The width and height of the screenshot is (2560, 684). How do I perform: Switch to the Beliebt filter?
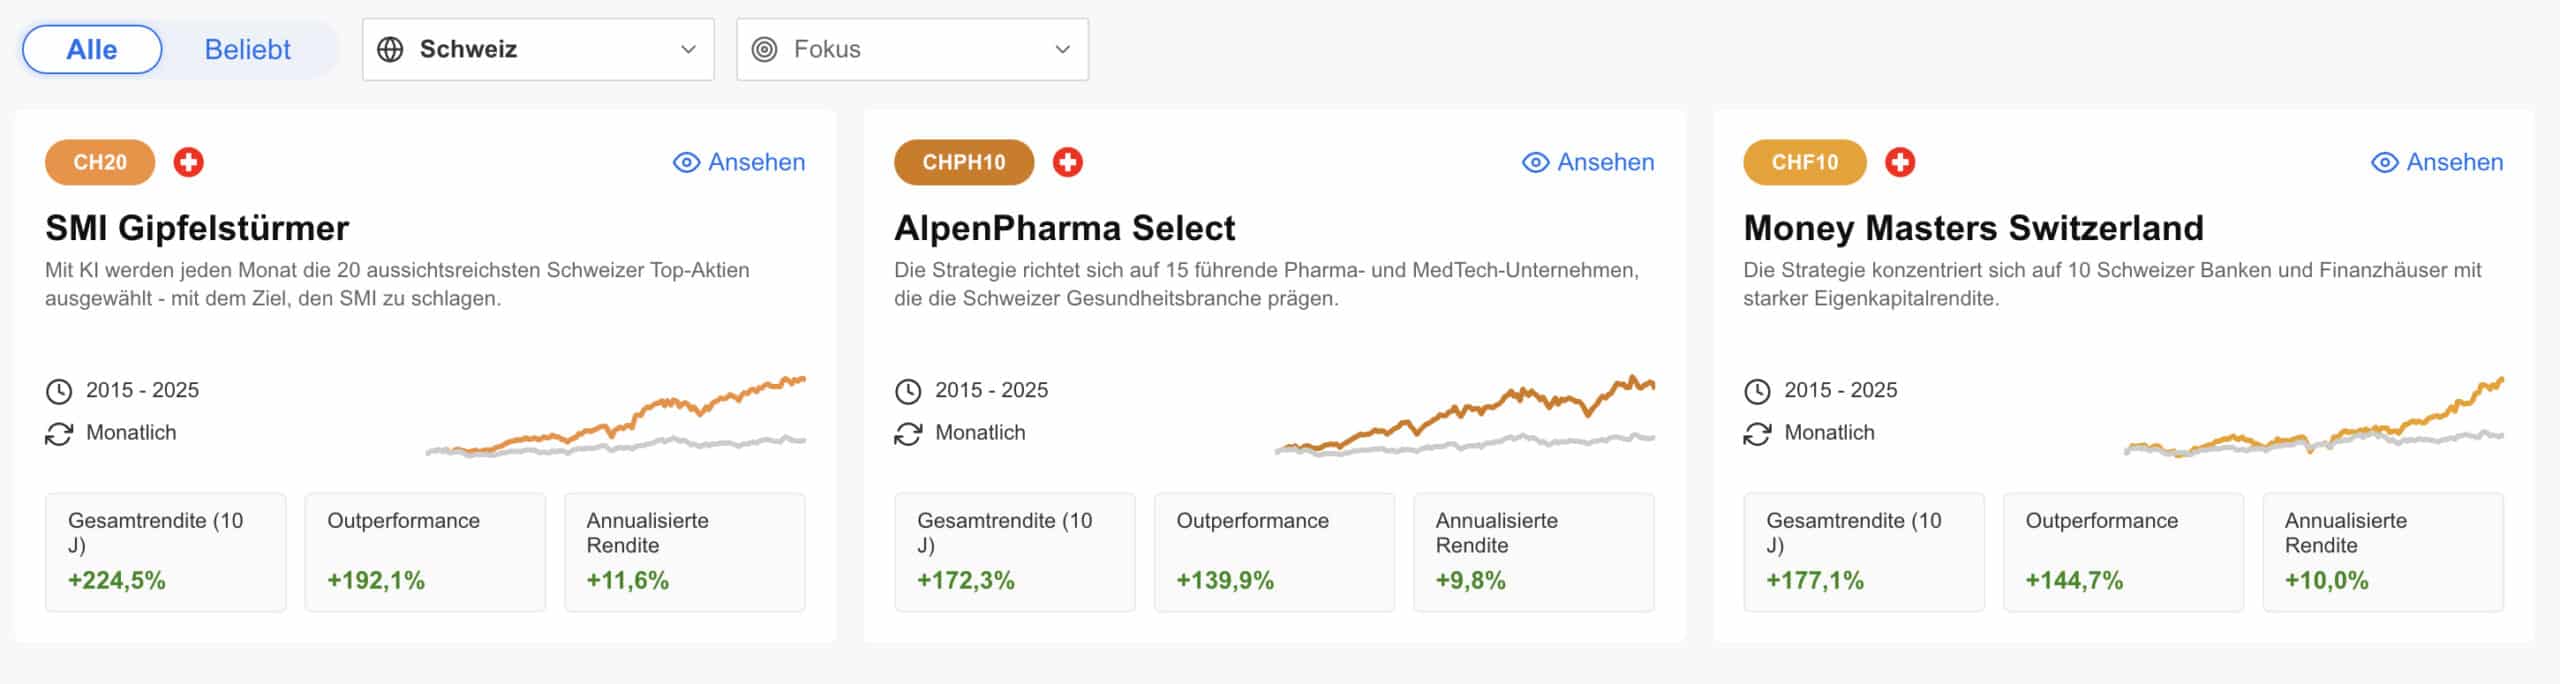click(247, 49)
